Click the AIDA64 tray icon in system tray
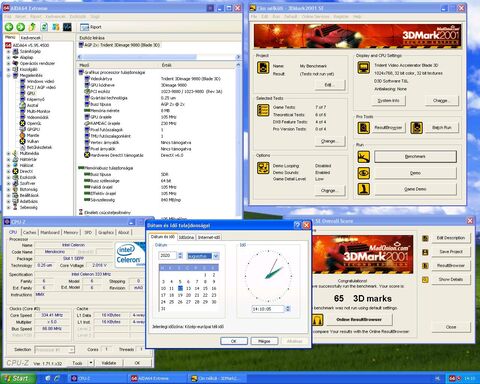The width and height of the screenshot is (480, 384). pyautogui.click(x=452, y=378)
